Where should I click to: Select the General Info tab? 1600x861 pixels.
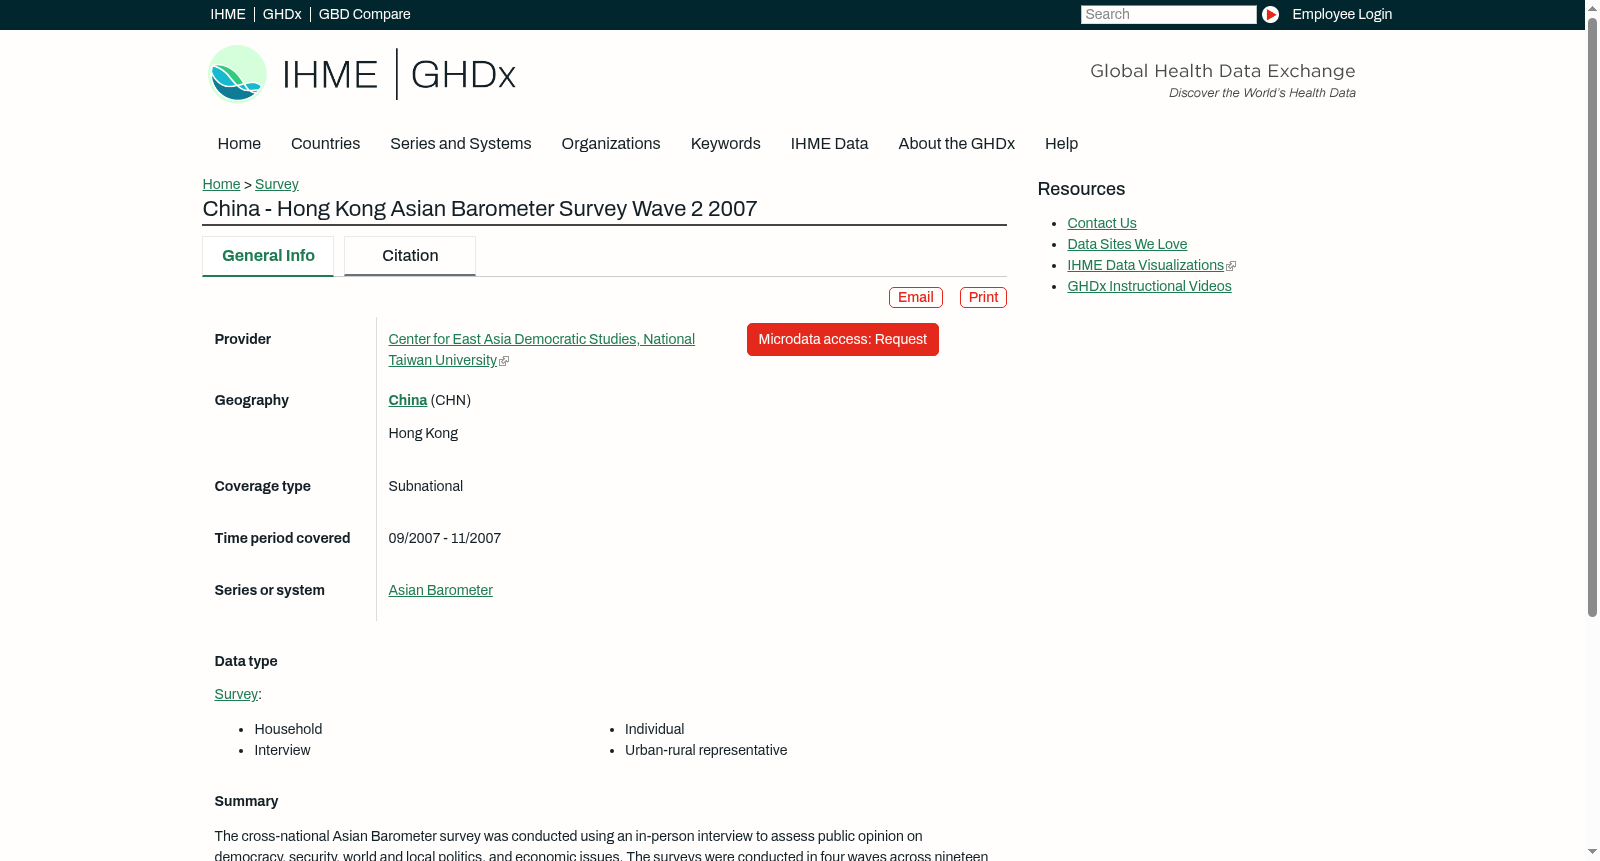point(268,256)
